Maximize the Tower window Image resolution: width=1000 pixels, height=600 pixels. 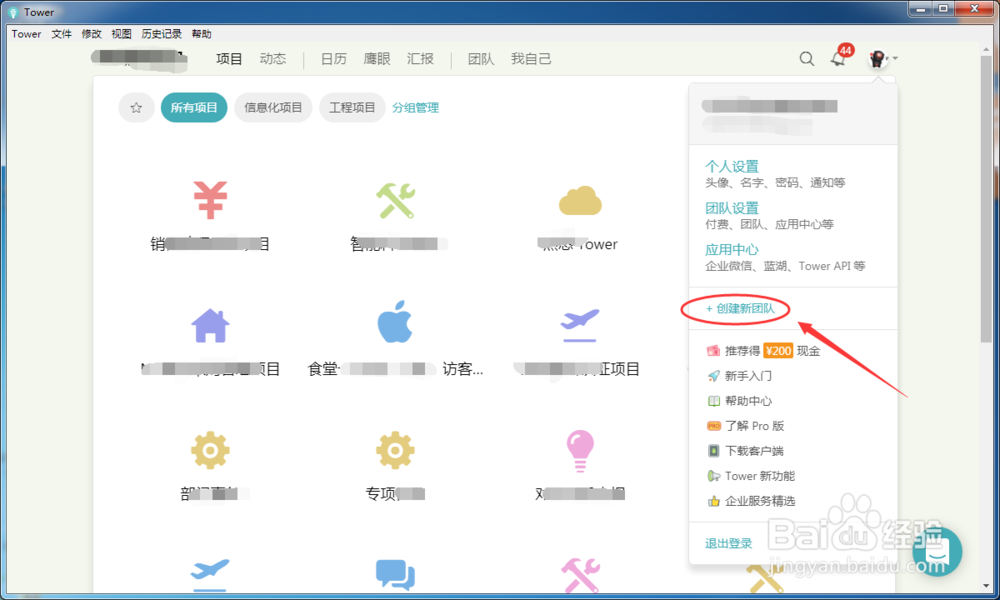[x=943, y=9]
